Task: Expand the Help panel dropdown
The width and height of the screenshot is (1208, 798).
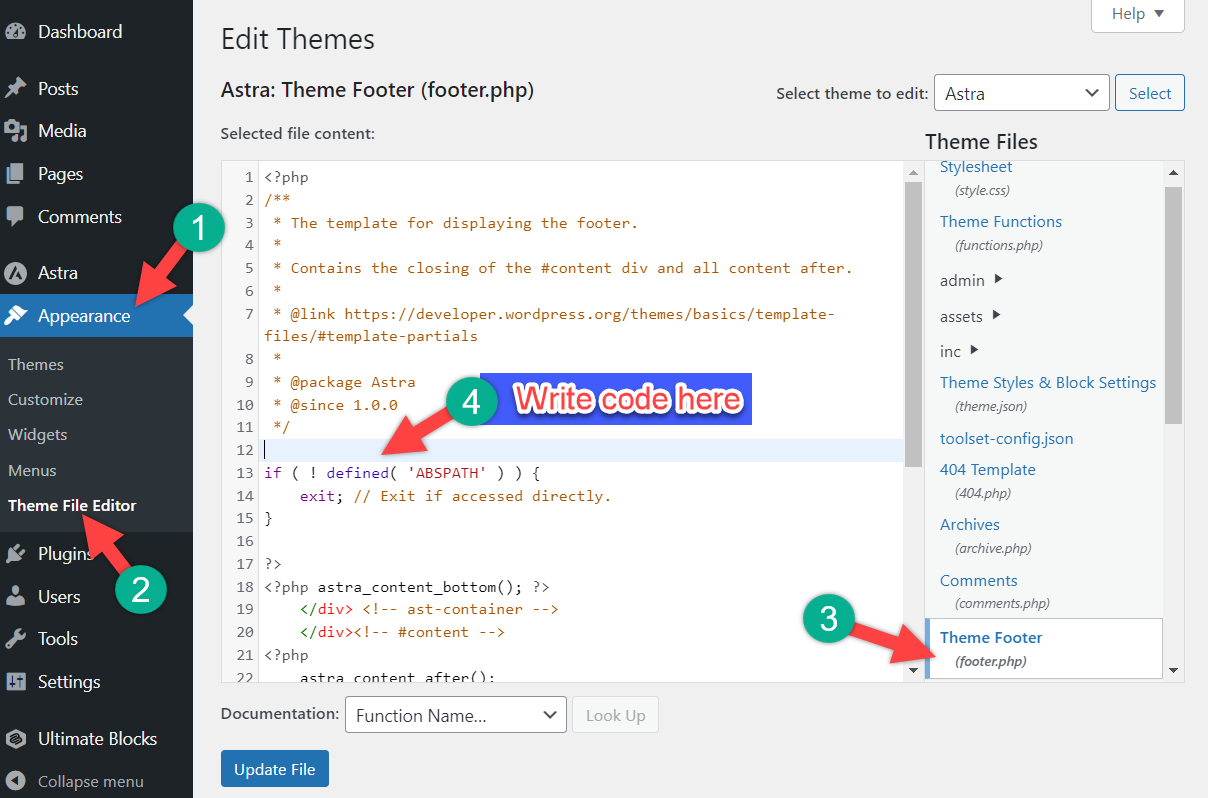Action: pos(1137,13)
